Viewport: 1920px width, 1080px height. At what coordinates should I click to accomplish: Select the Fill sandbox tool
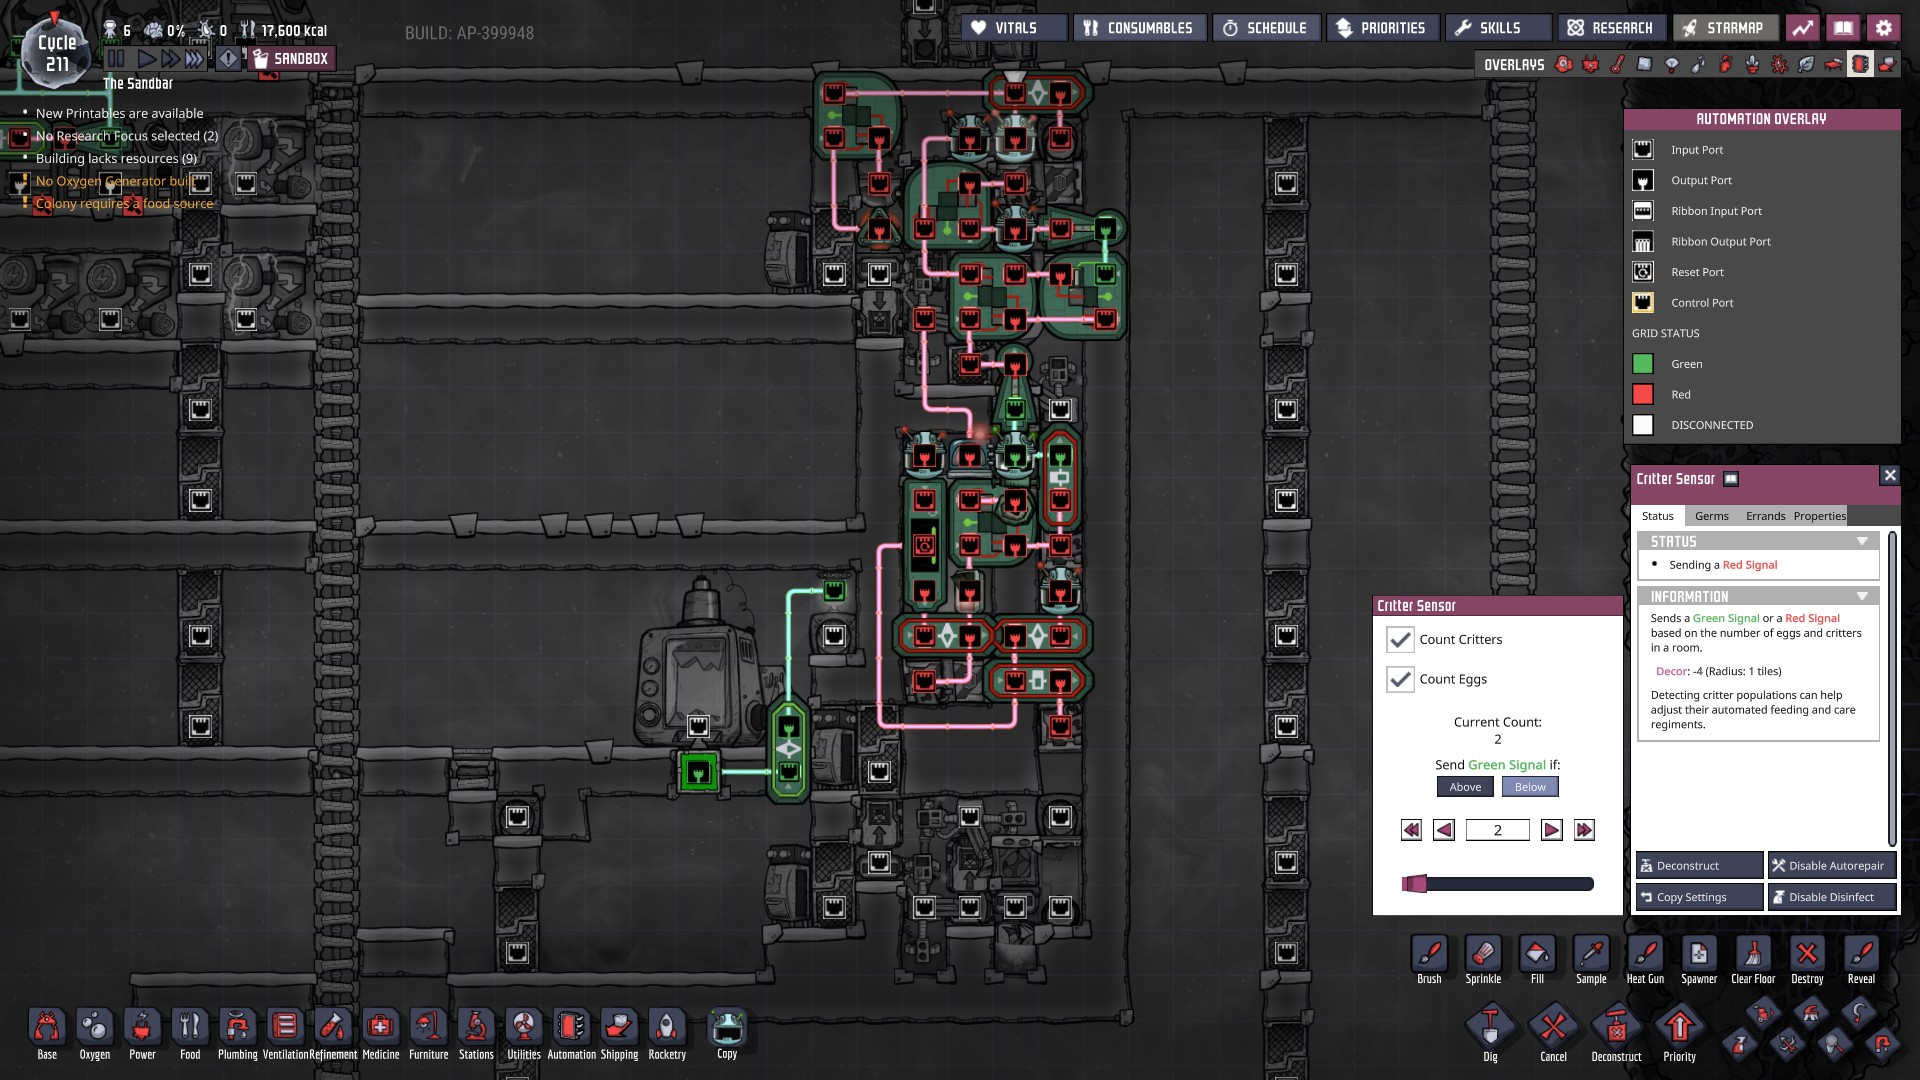(x=1538, y=960)
